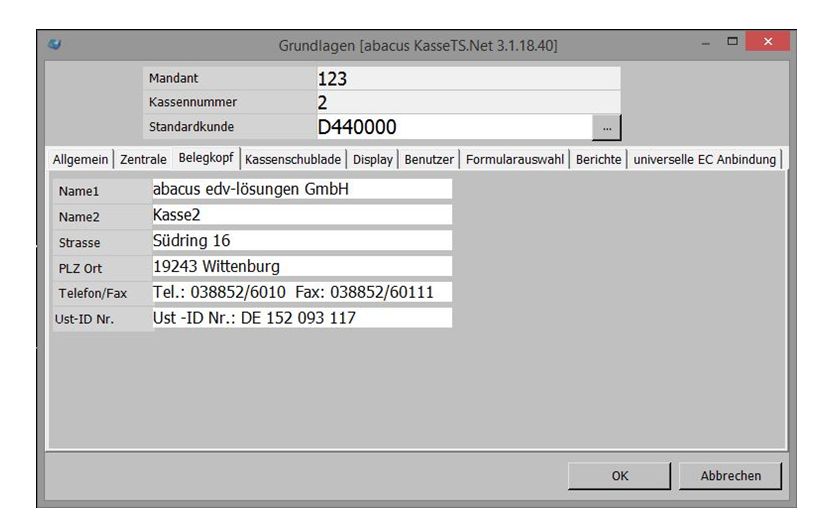Open the universelle EC Anbindung tab
This screenshot has height=529, width=827.
[704, 159]
